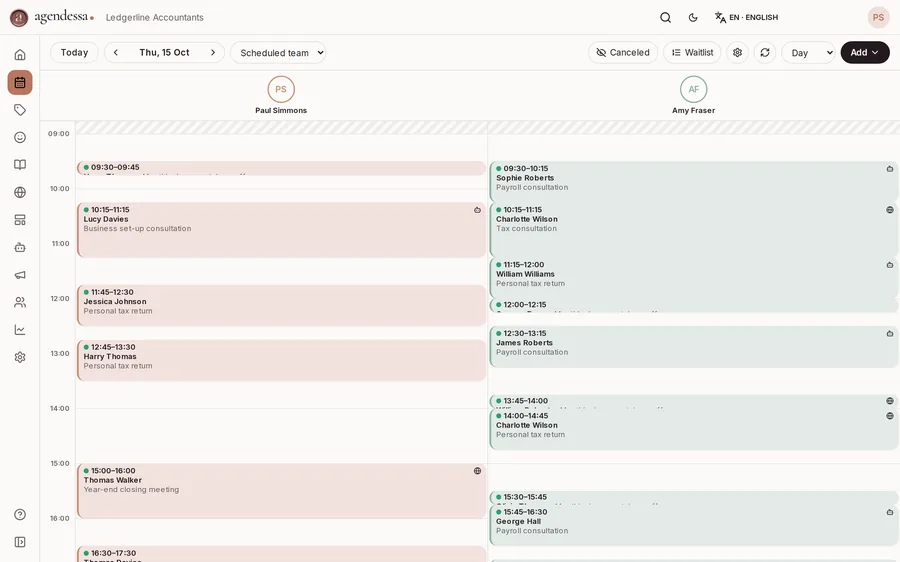Image resolution: width=900 pixels, height=562 pixels.
Task: Click Ledgerline Accountants business name
Action: coord(154,17)
